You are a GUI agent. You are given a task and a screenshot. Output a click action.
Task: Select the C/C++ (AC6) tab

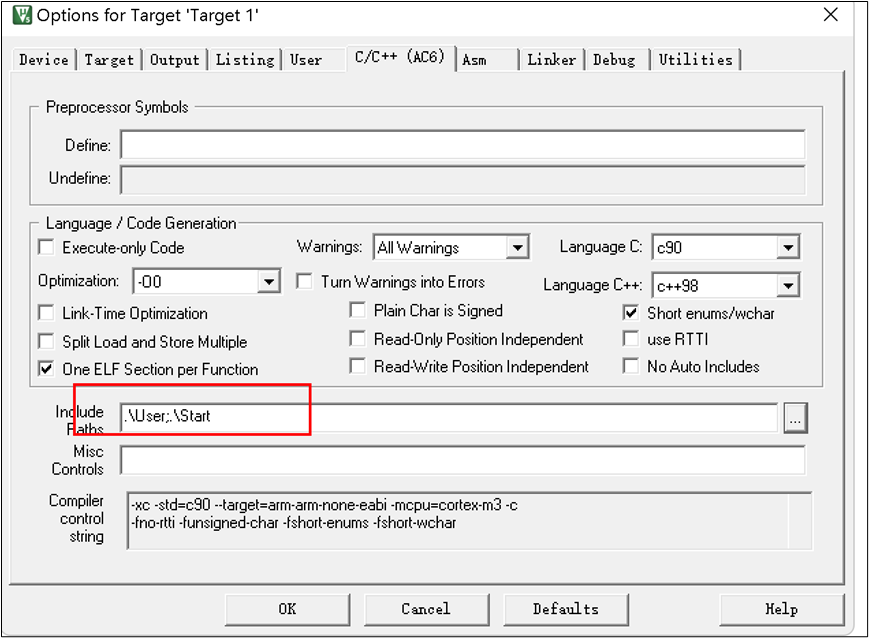(x=400, y=57)
